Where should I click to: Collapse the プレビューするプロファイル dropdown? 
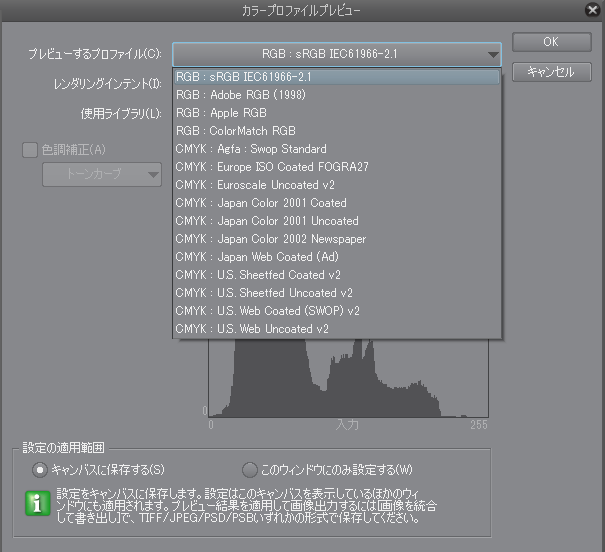(x=493, y=54)
